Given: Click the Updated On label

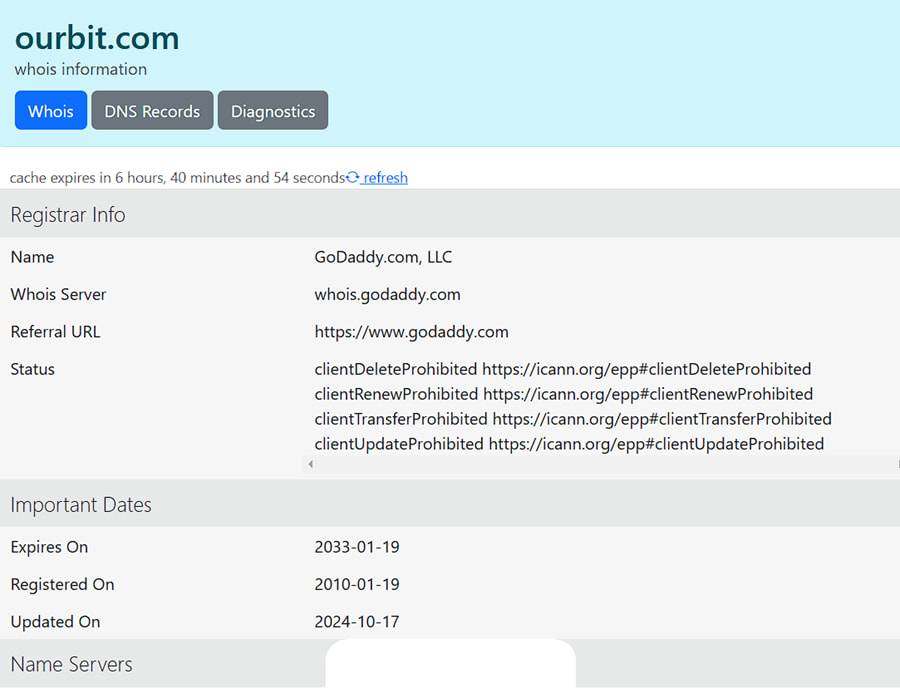Looking at the screenshot, I should click(x=55, y=621).
